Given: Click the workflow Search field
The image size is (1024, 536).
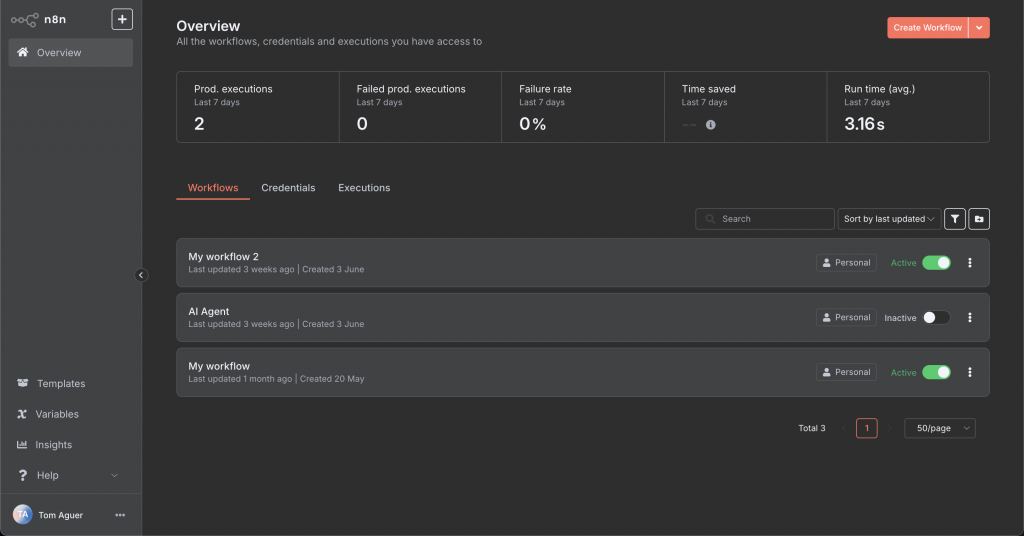Looking at the screenshot, I should (765, 219).
